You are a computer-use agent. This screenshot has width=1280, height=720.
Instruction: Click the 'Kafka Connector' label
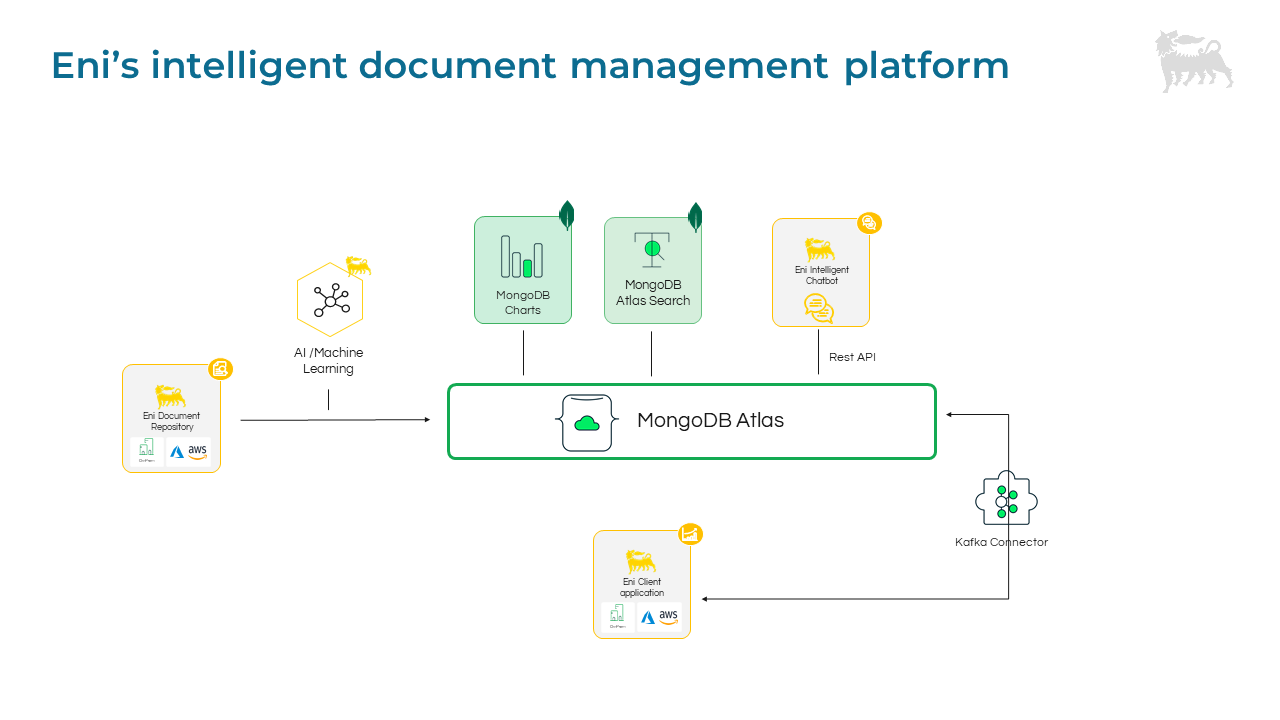pos(1001,542)
